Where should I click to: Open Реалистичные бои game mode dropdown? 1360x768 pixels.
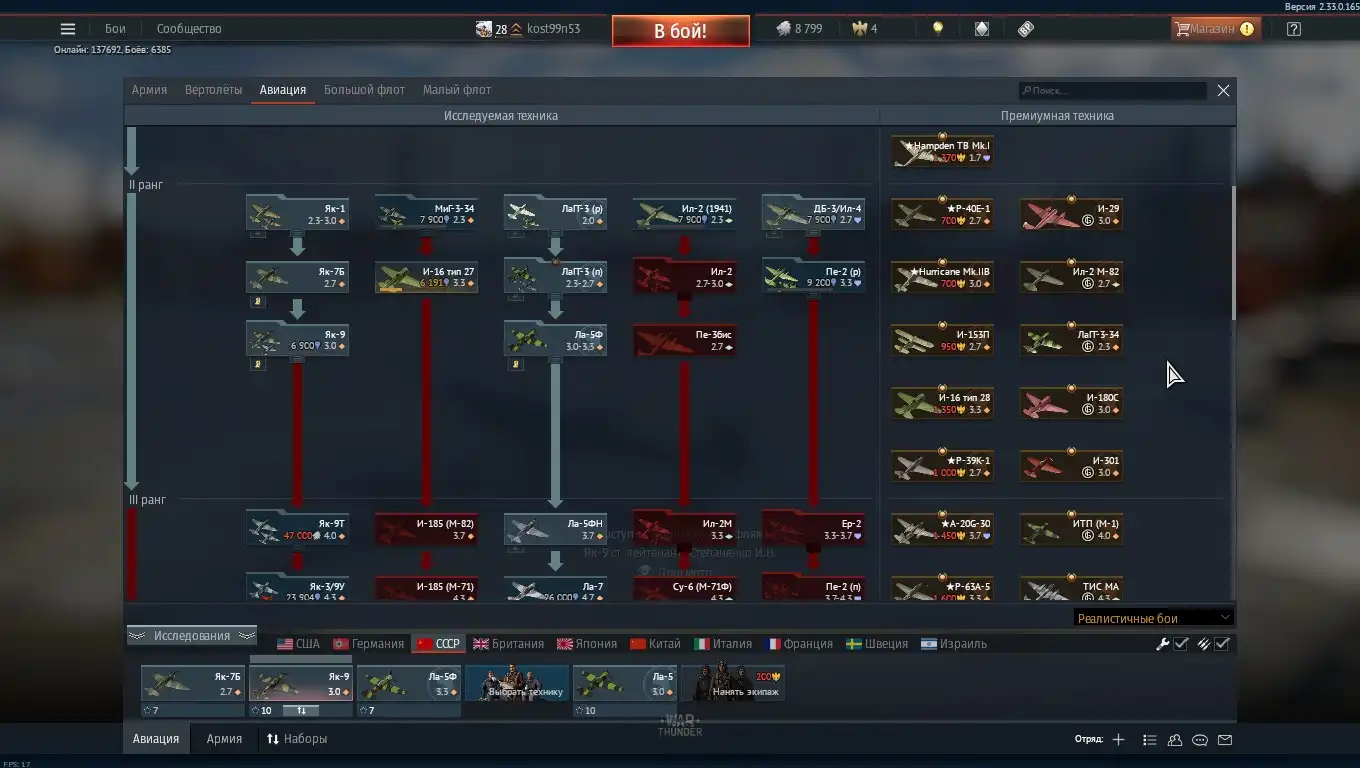coord(1153,618)
